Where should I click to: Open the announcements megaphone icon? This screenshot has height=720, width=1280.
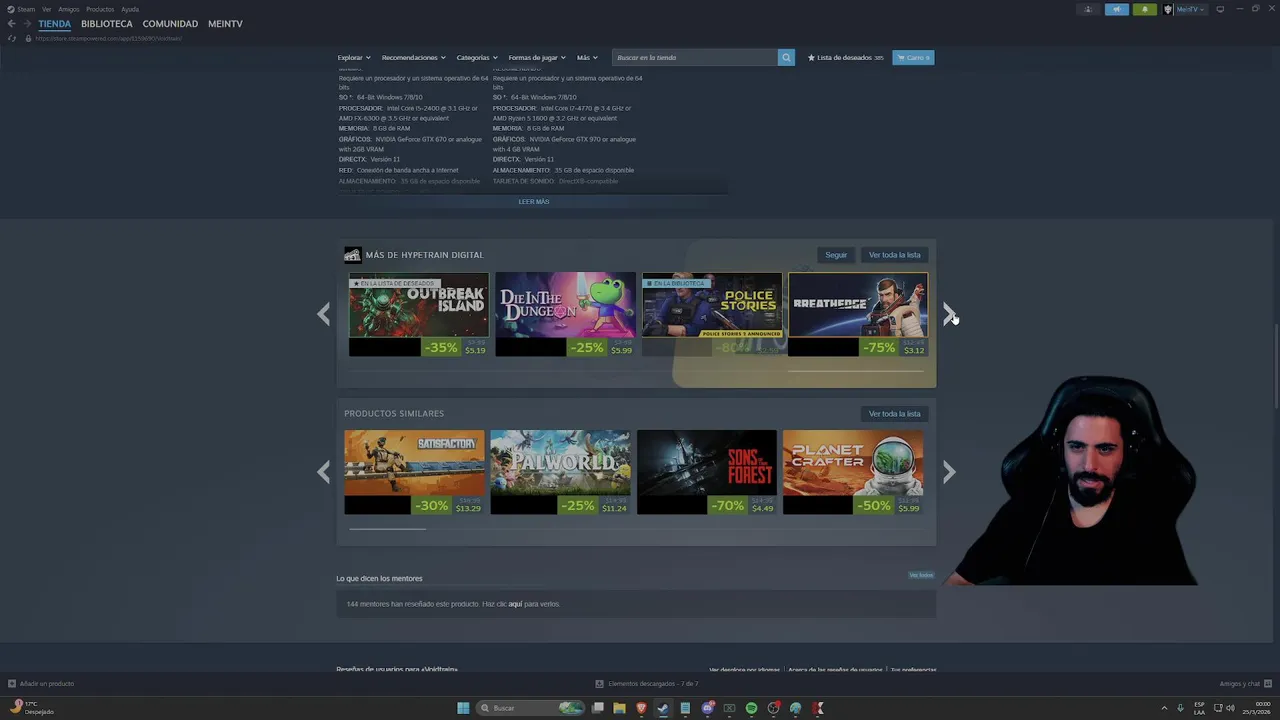click(1117, 9)
